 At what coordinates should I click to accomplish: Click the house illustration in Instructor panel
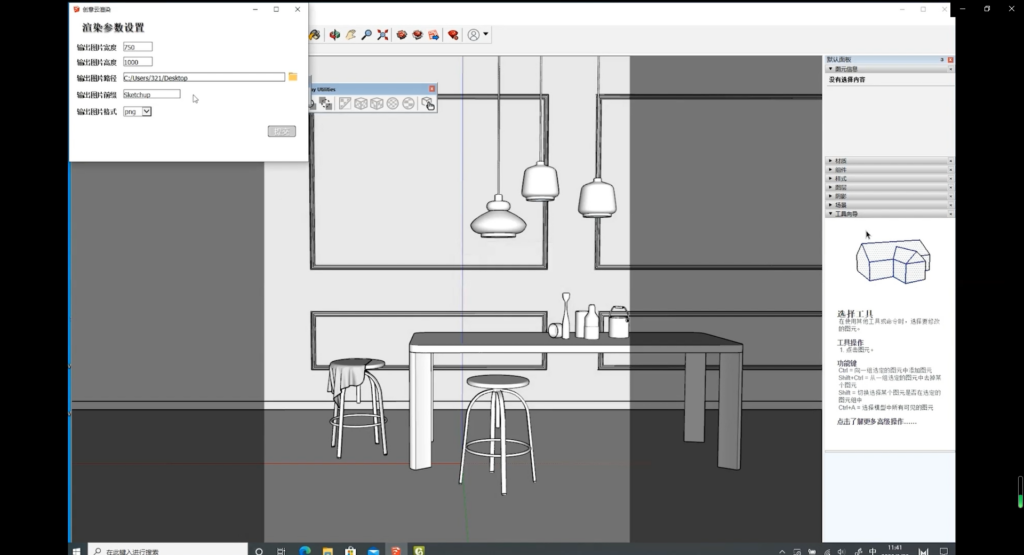[x=893, y=261]
